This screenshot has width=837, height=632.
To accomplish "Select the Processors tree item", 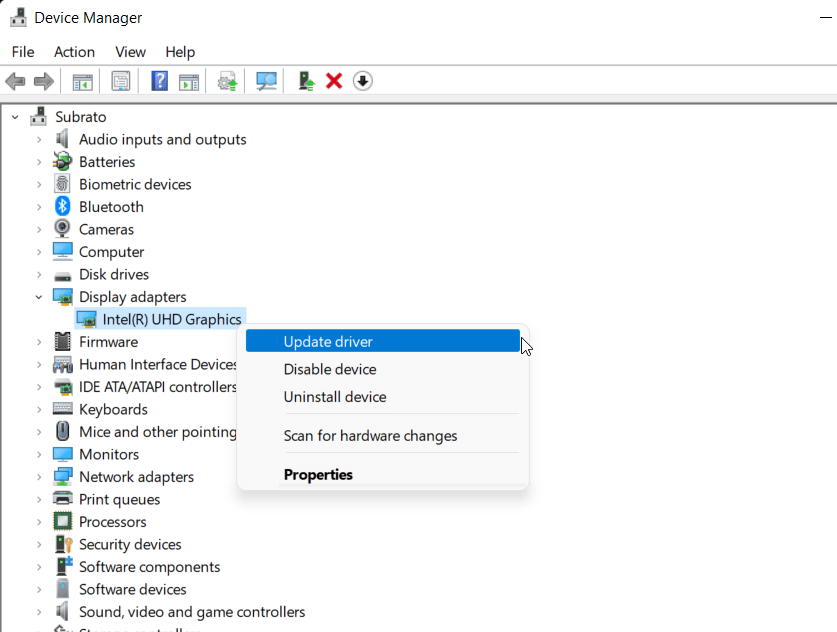I will tap(113, 522).
